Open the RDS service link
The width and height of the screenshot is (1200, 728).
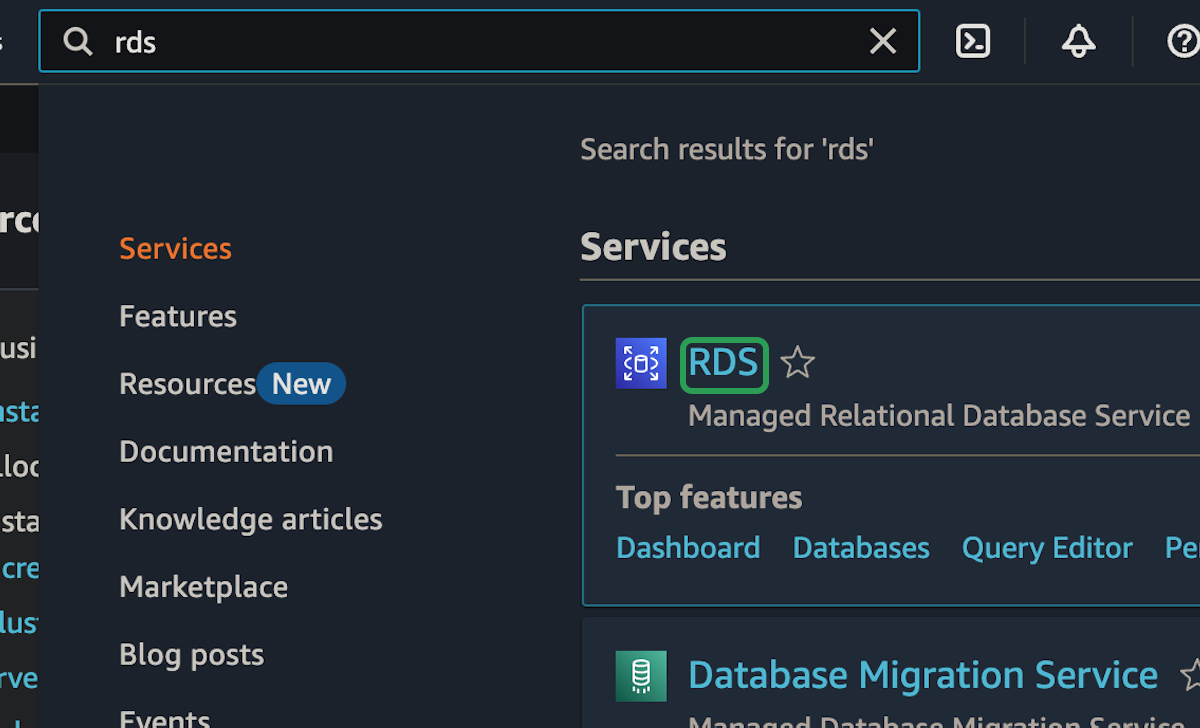point(724,363)
